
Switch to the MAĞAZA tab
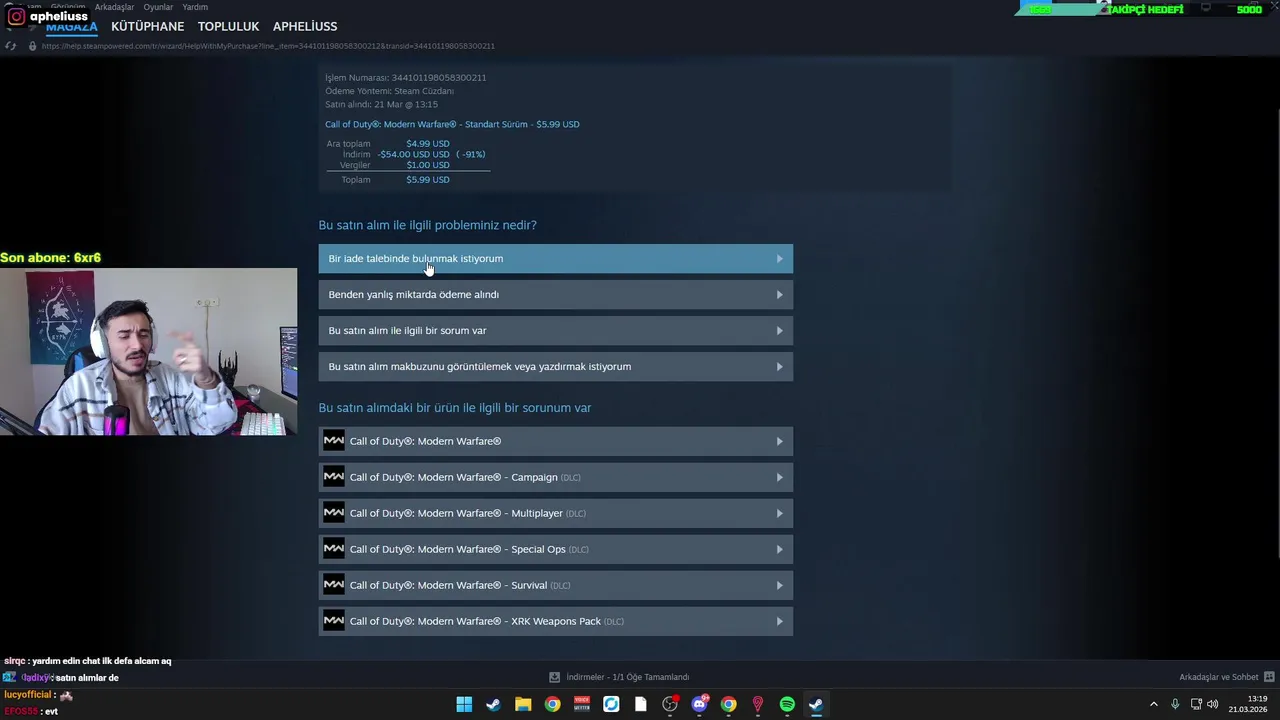[x=71, y=27]
